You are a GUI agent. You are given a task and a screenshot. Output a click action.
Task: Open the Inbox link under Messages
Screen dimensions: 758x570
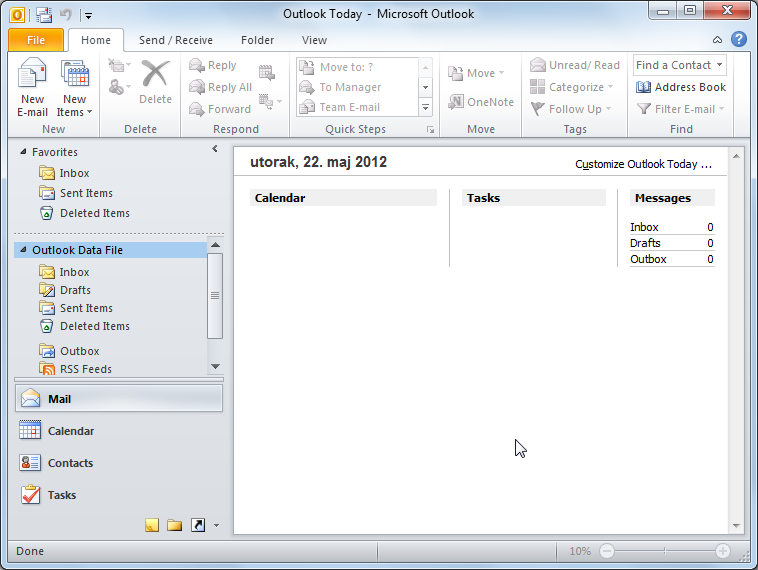tap(644, 227)
